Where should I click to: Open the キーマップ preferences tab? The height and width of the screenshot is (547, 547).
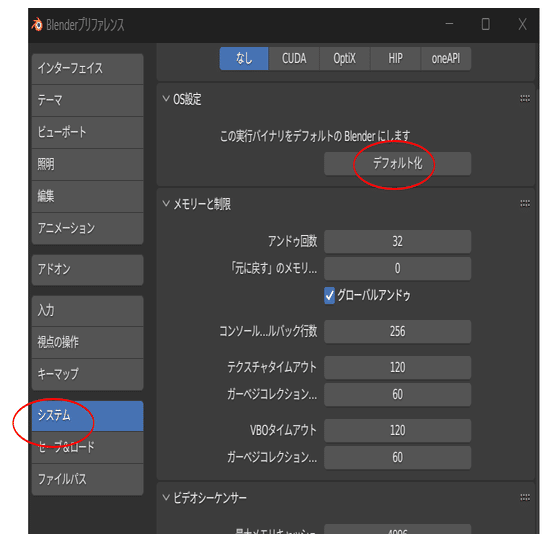[88, 374]
